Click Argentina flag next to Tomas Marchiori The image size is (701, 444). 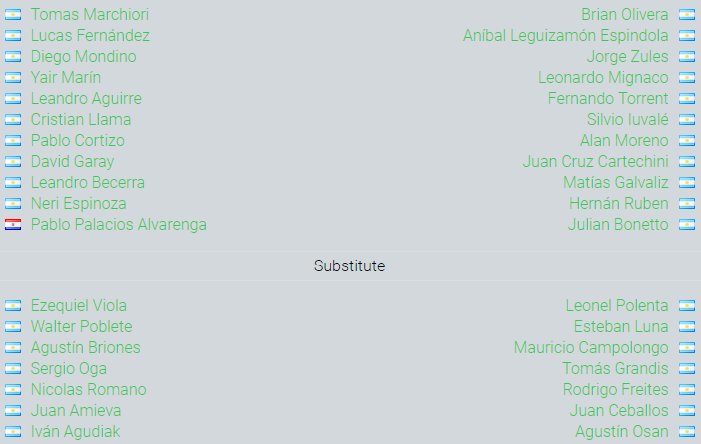coord(13,15)
